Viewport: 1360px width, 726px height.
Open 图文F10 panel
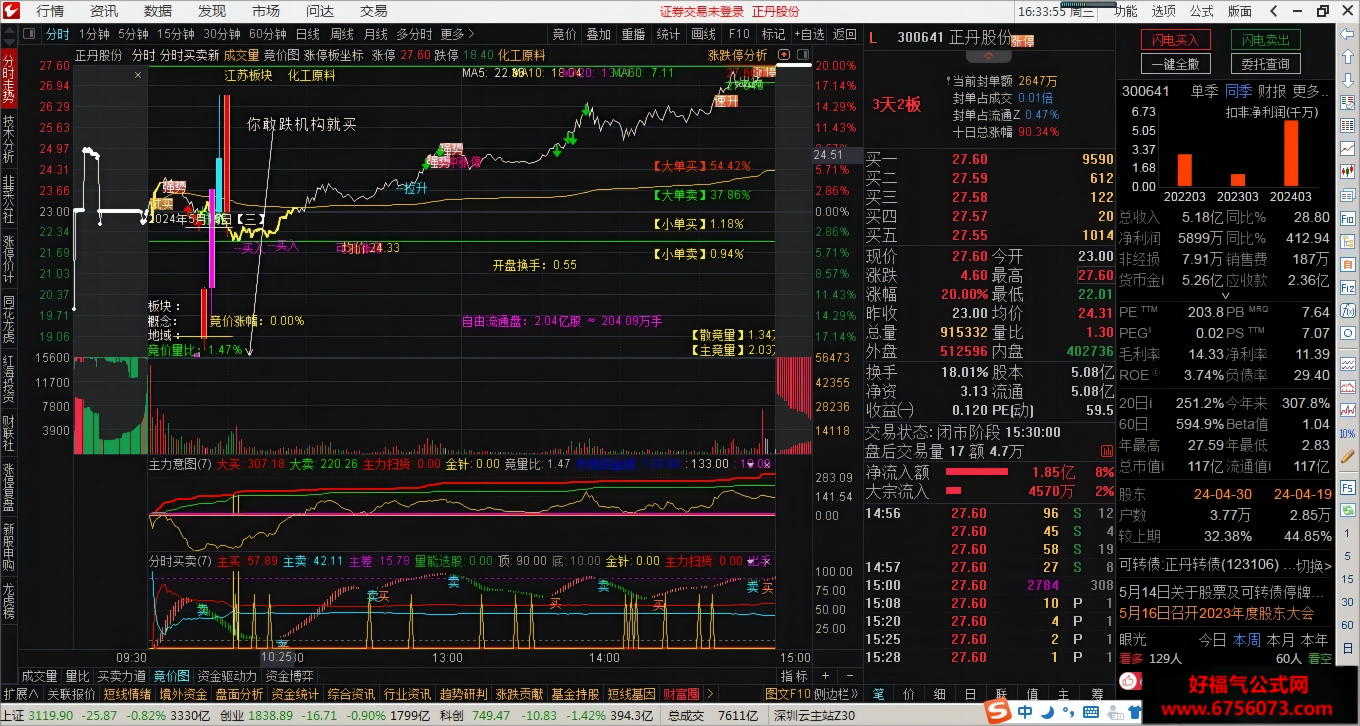(x=788, y=694)
